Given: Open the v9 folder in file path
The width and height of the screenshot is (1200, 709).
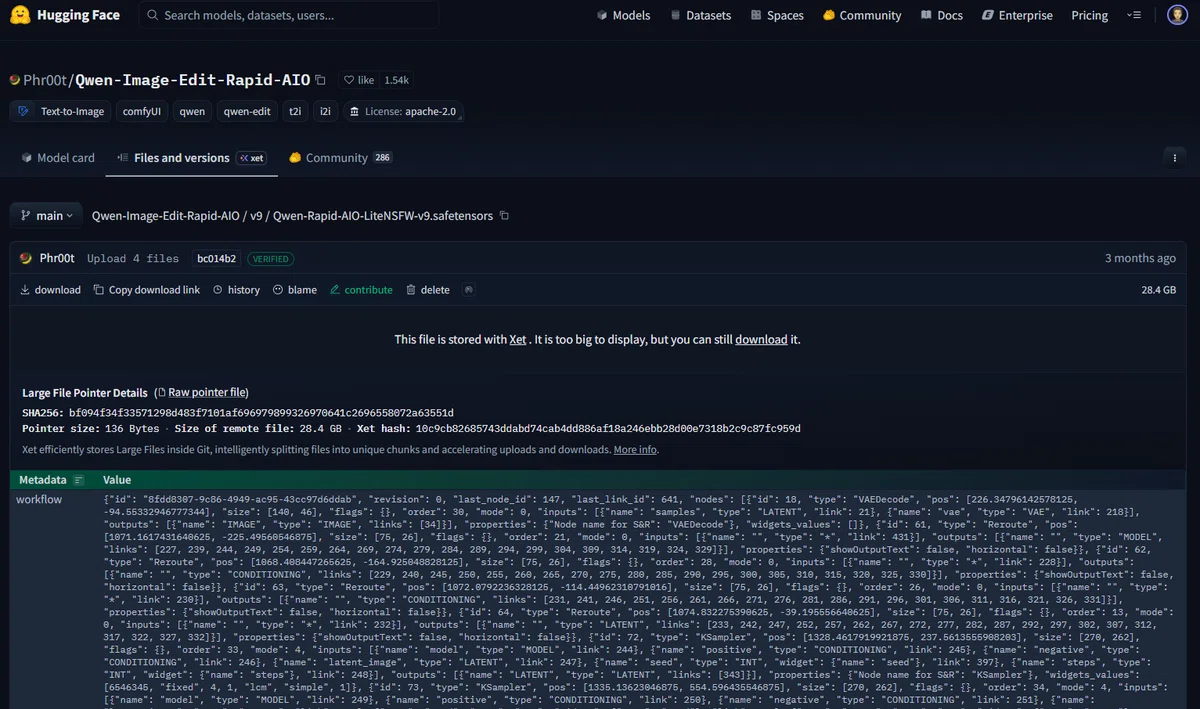Looking at the screenshot, I should [256, 216].
